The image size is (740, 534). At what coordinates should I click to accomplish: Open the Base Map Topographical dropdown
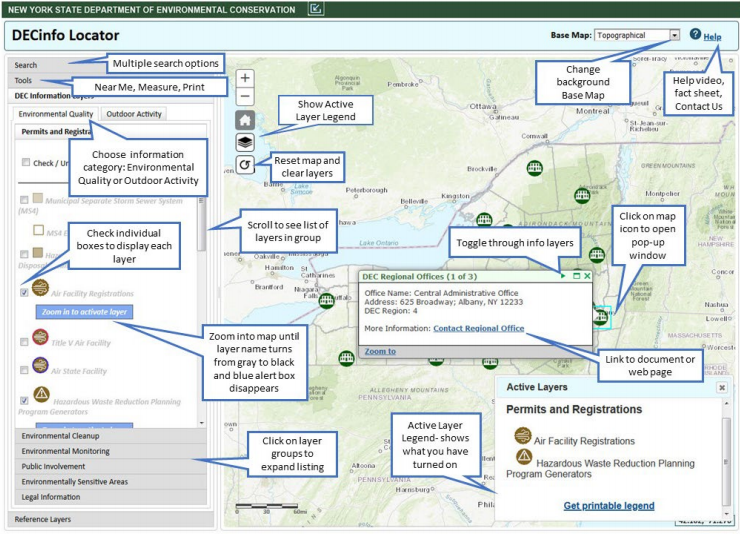click(637, 35)
